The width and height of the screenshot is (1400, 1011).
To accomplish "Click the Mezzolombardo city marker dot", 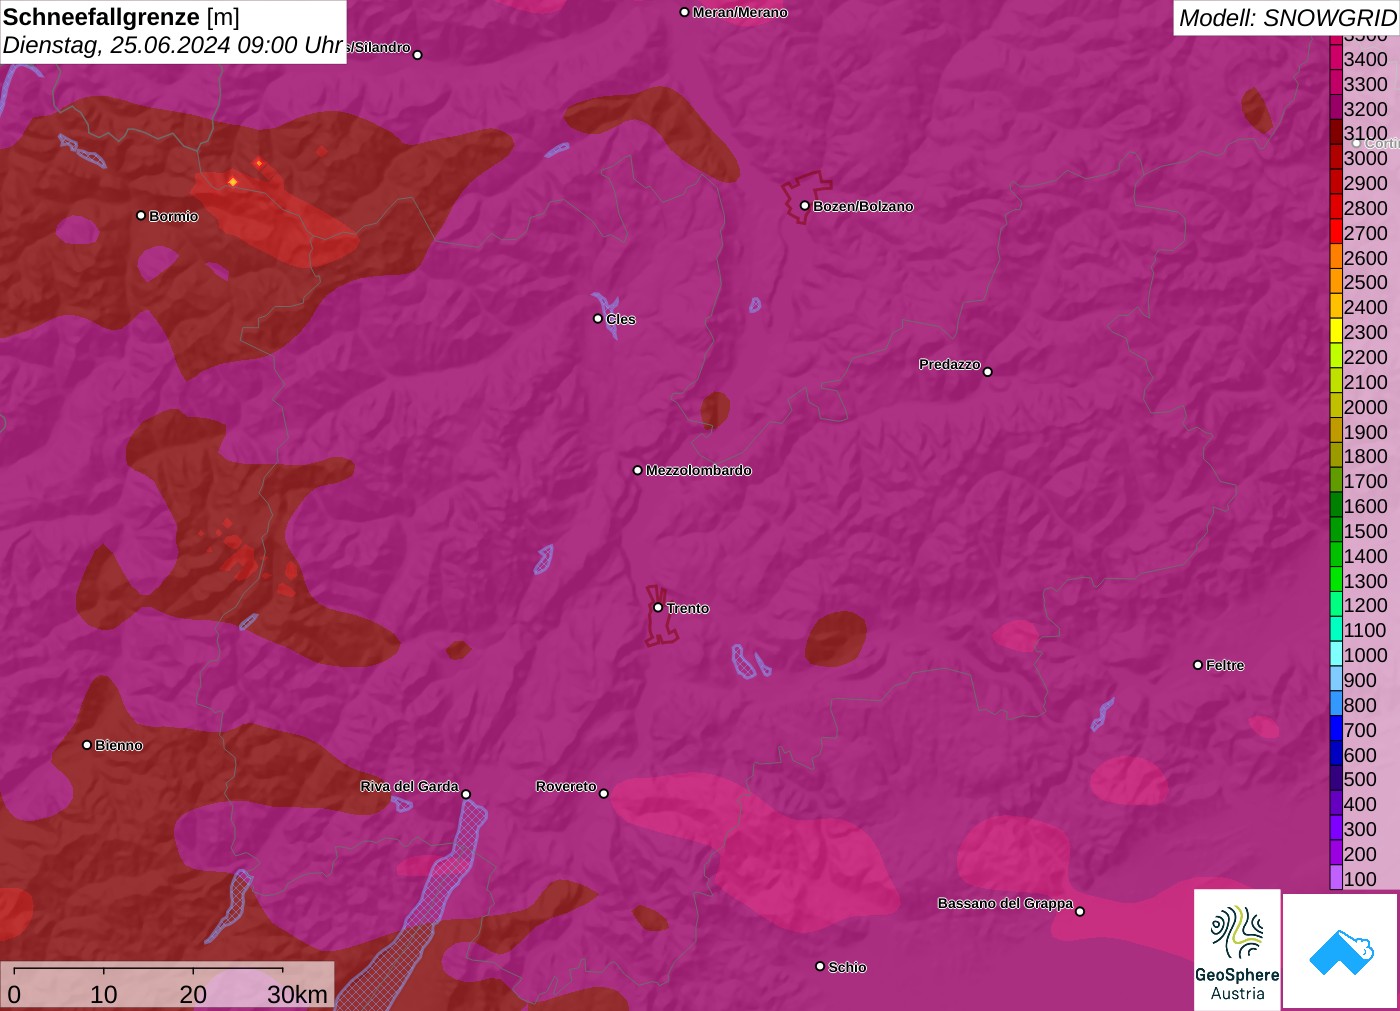I will (638, 469).
